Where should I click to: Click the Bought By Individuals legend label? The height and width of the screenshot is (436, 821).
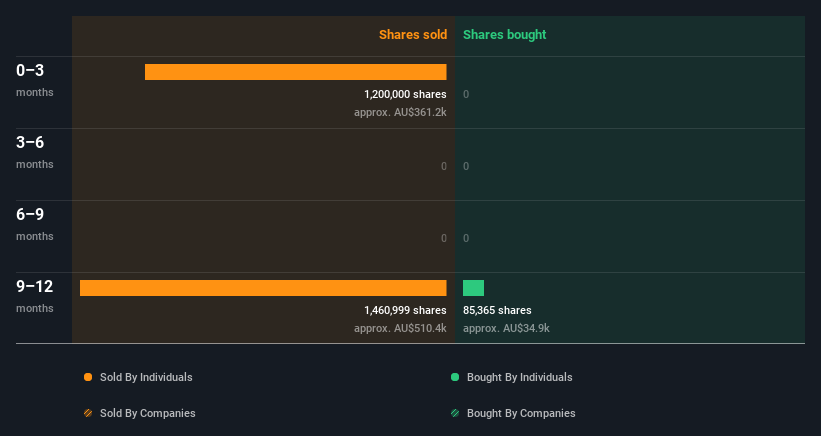pos(519,377)
